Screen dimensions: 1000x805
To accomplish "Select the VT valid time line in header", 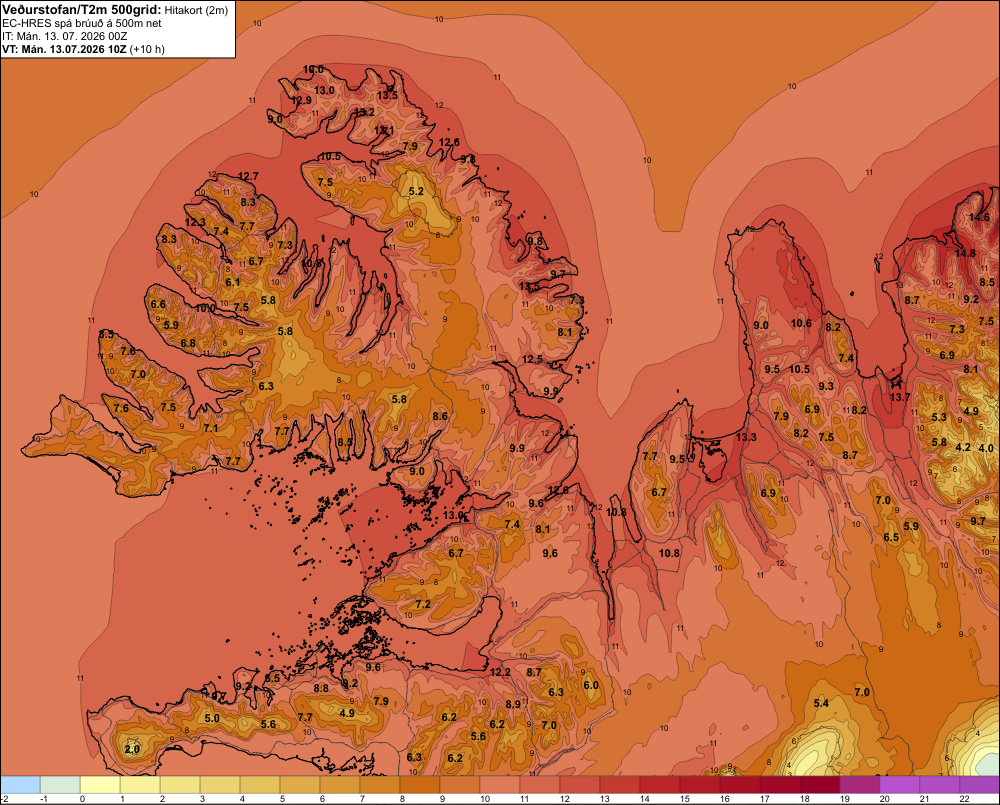I will tap(83, 49).
